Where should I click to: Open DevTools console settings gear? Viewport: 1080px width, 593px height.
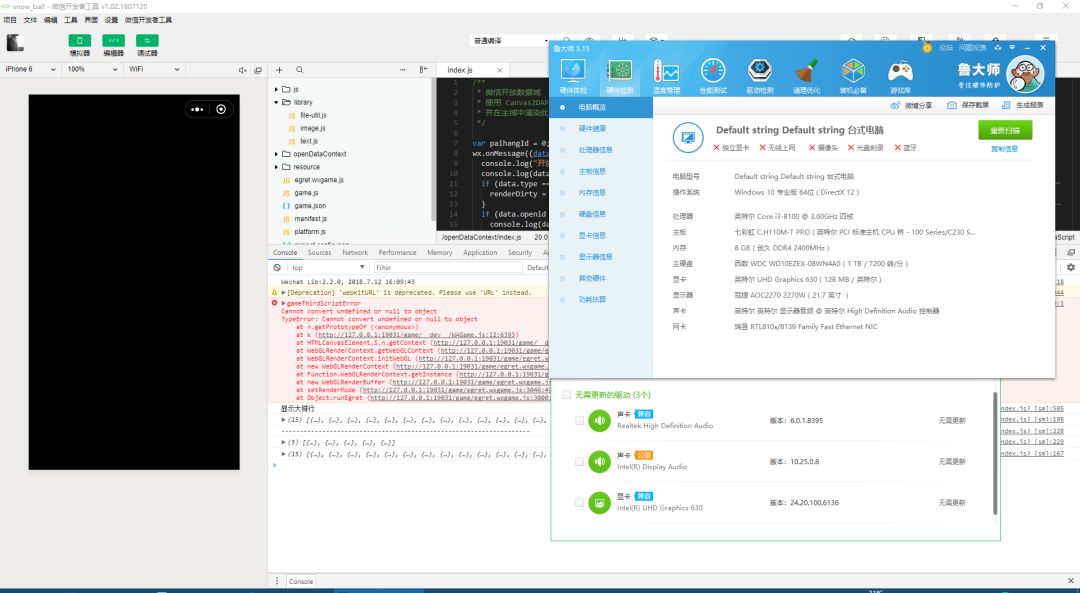pos(1070,267)
